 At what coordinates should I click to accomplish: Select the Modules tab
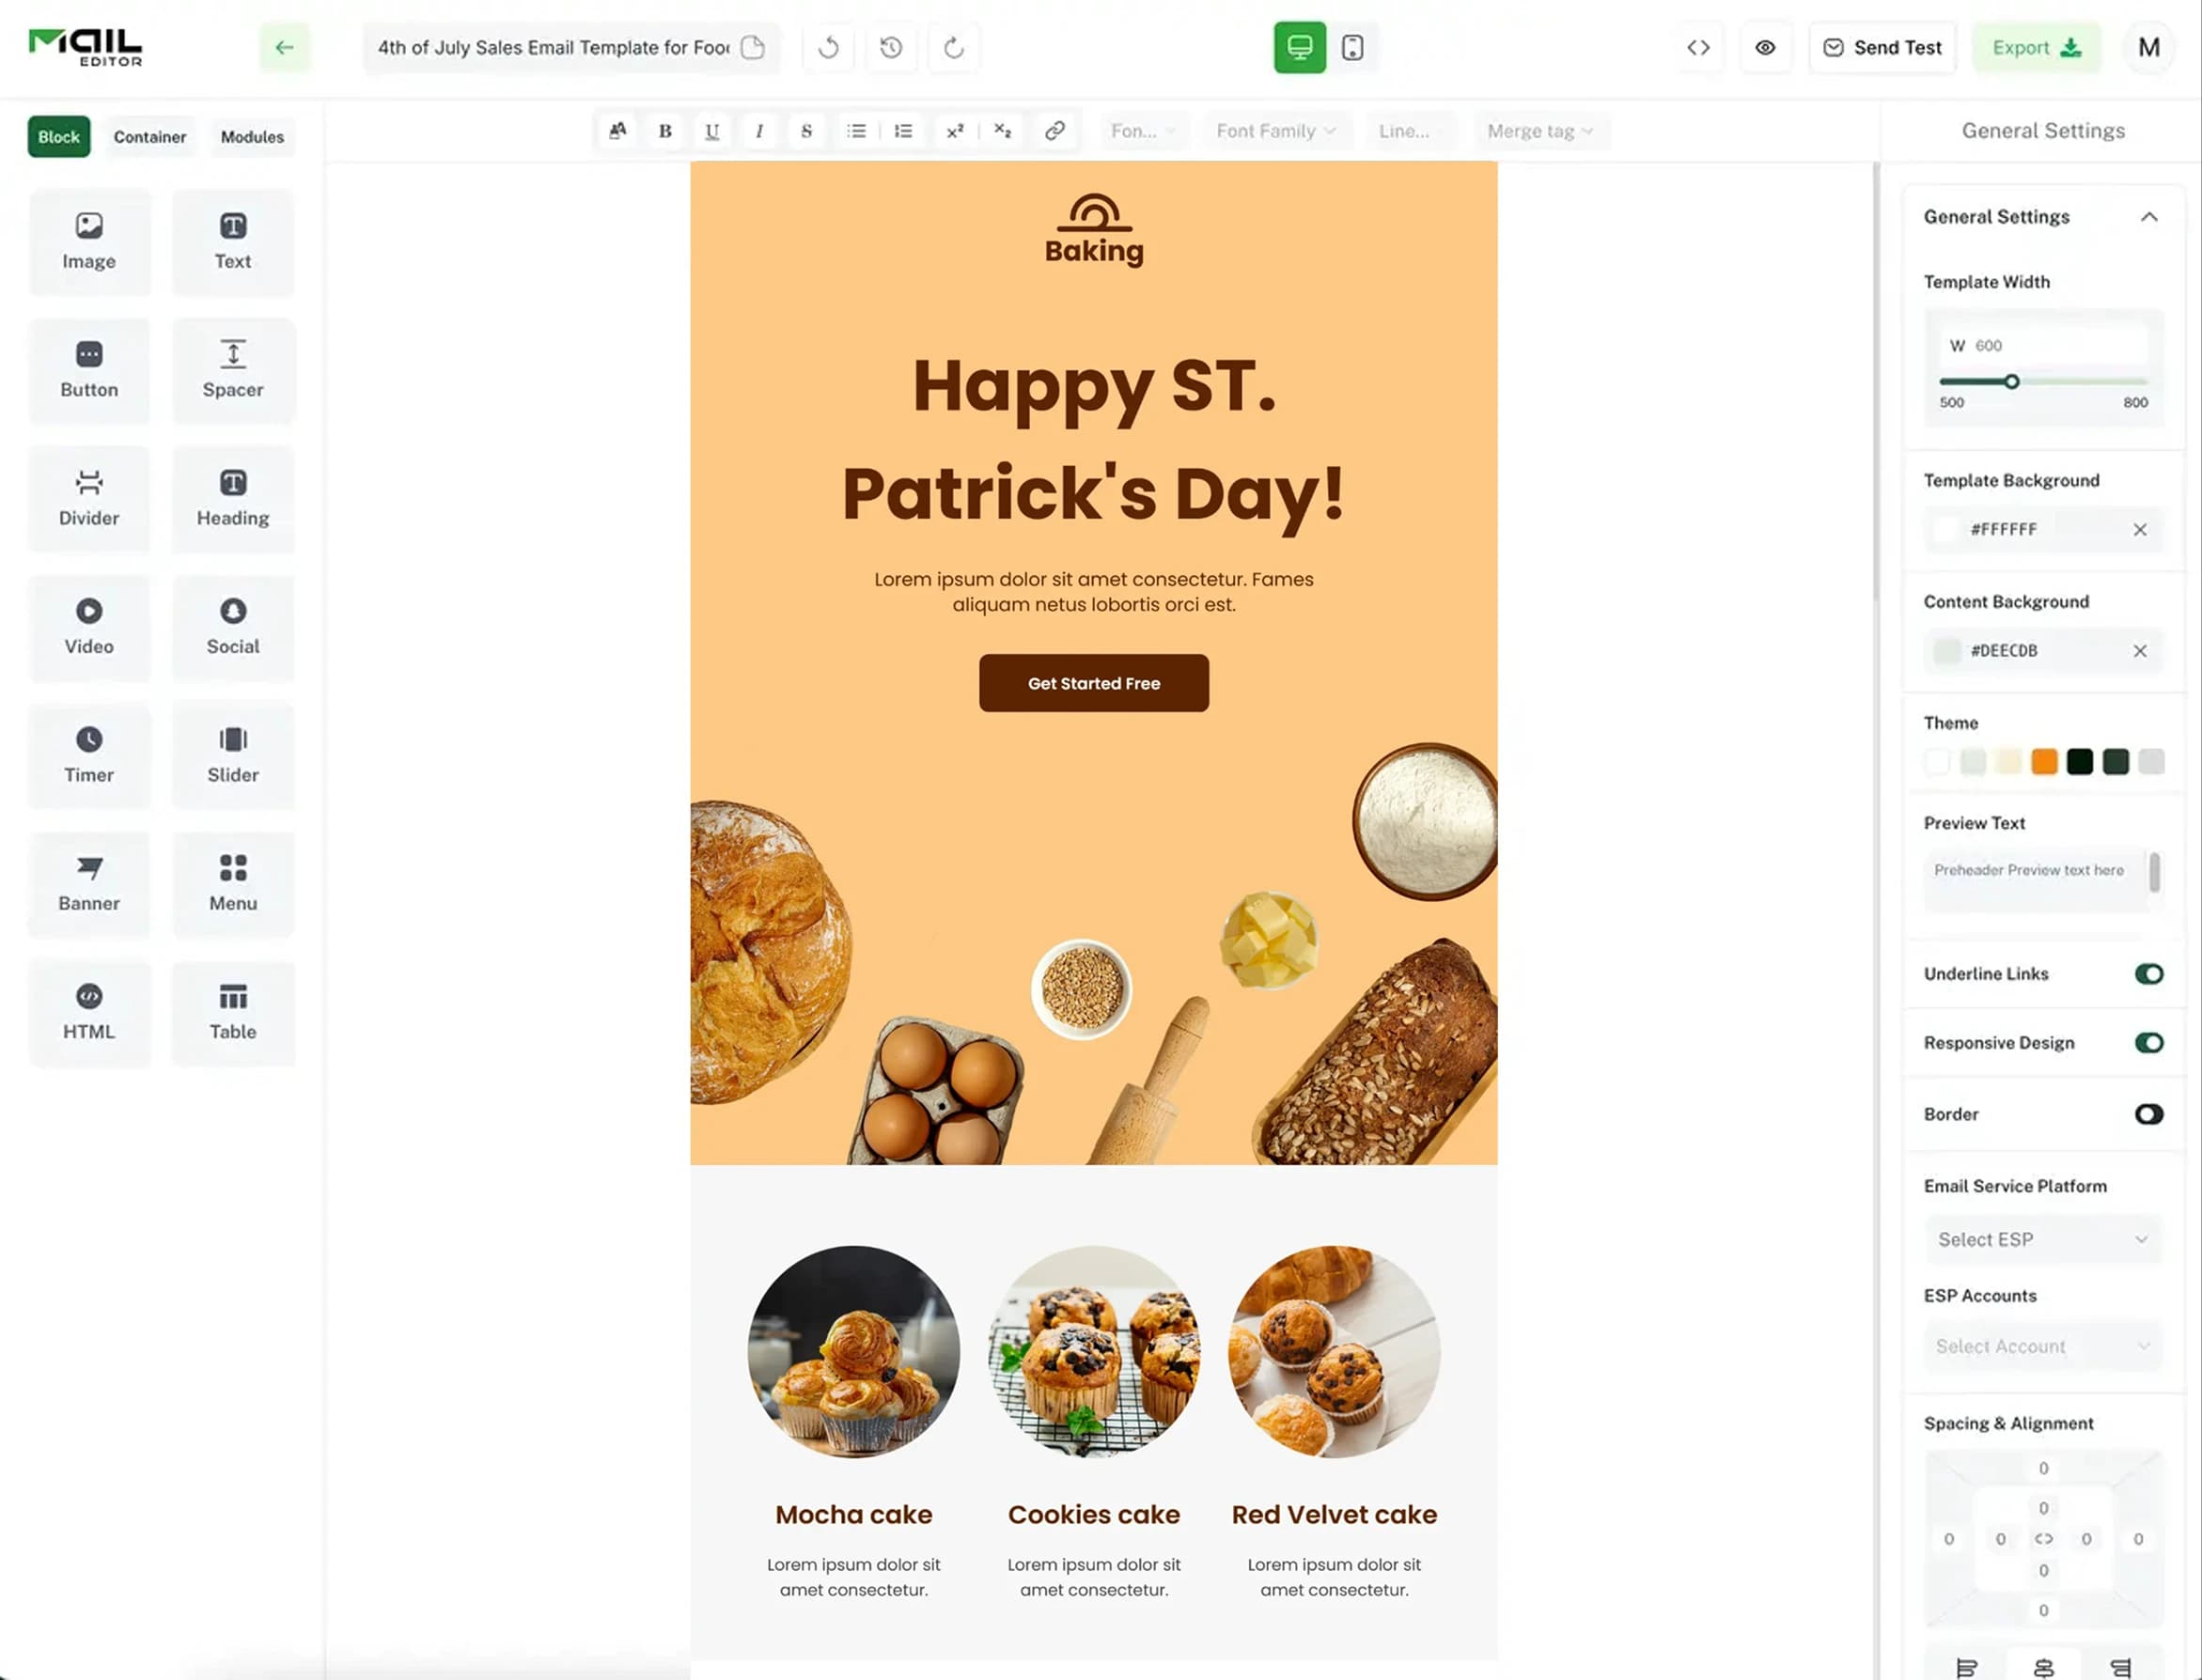click(252, 137)
